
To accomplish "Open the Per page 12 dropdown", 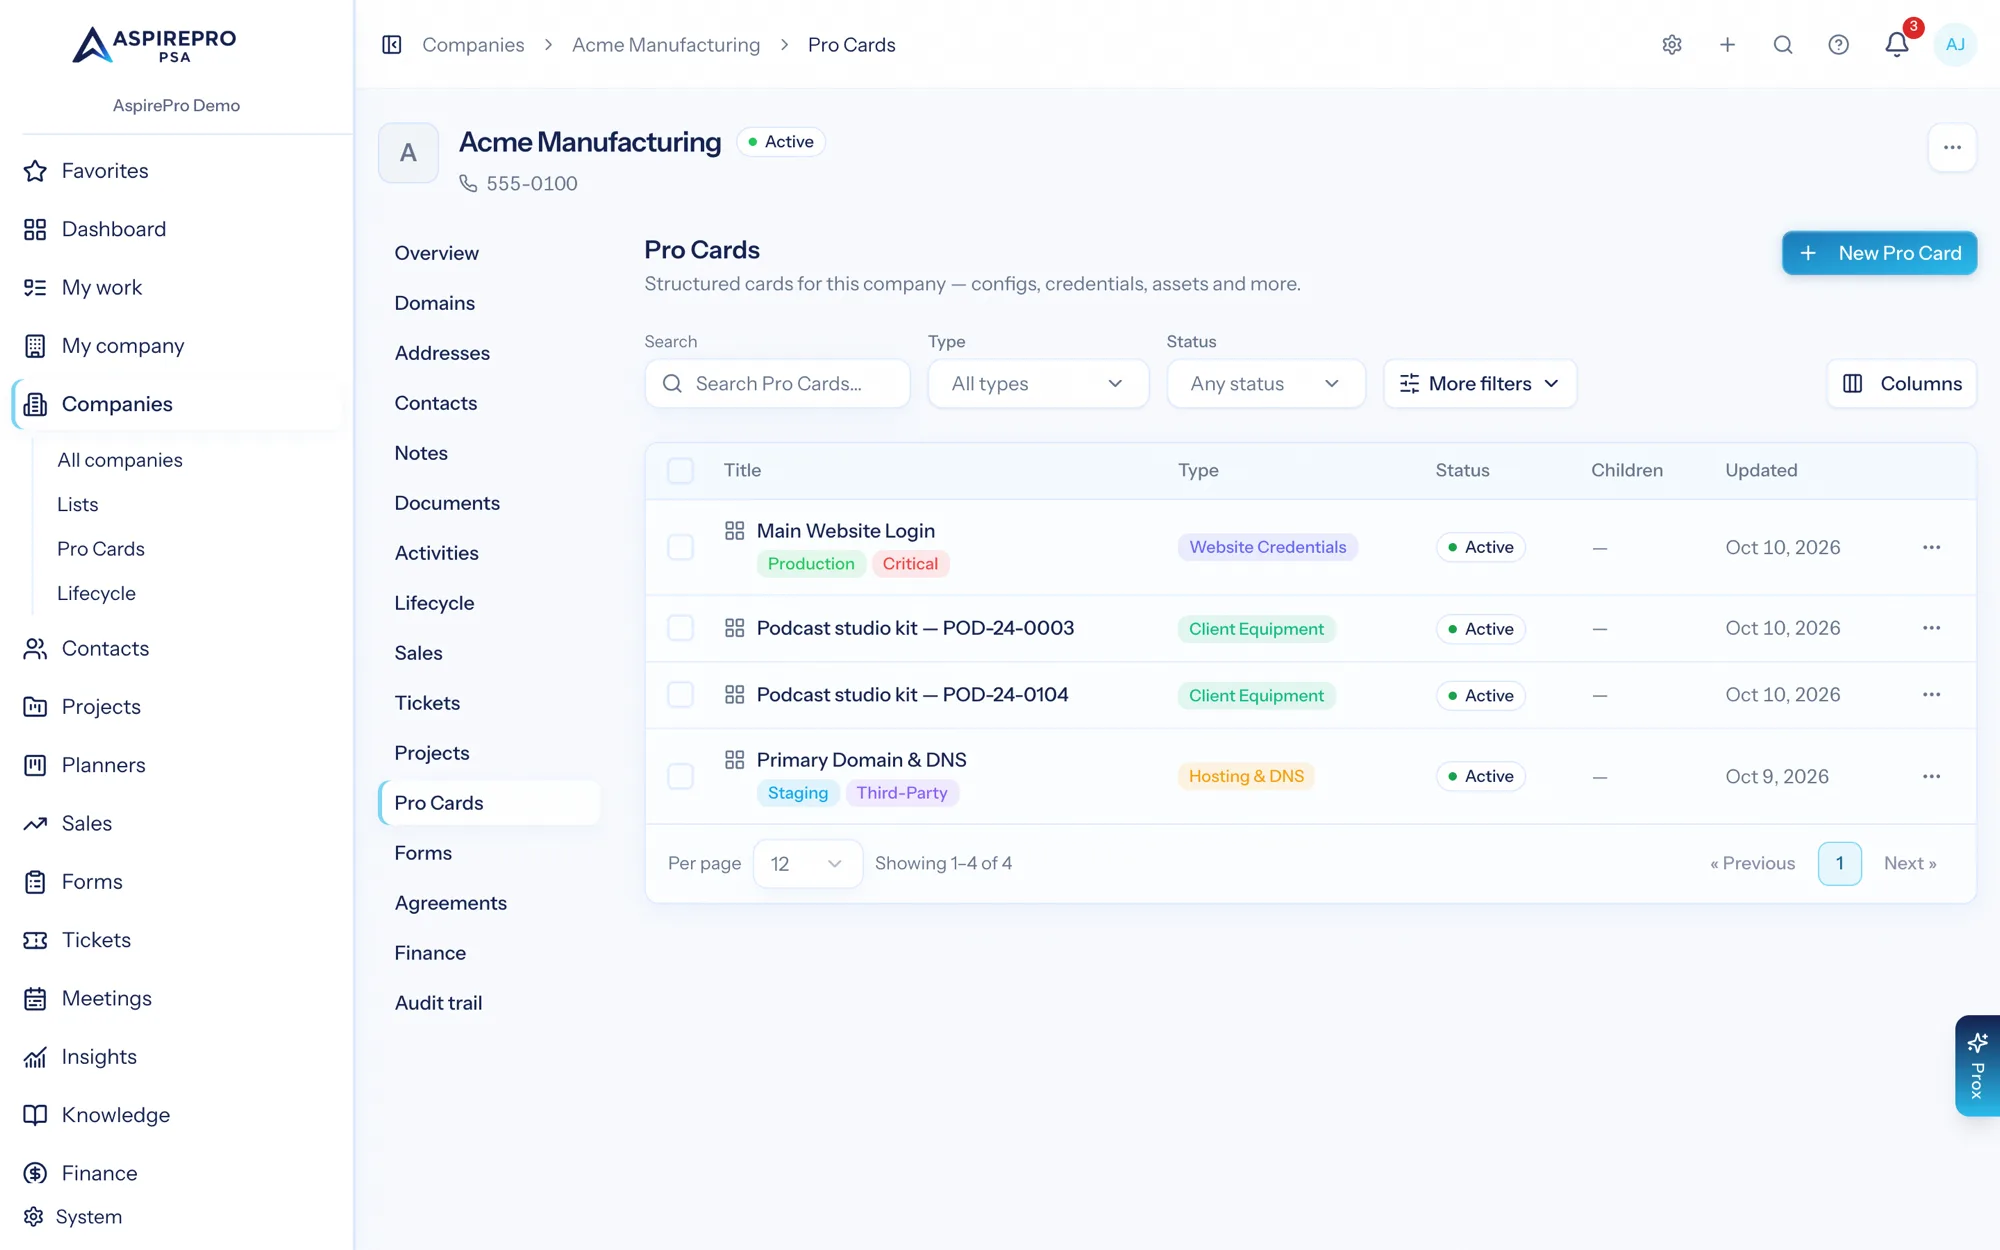I will click(807, 864).
